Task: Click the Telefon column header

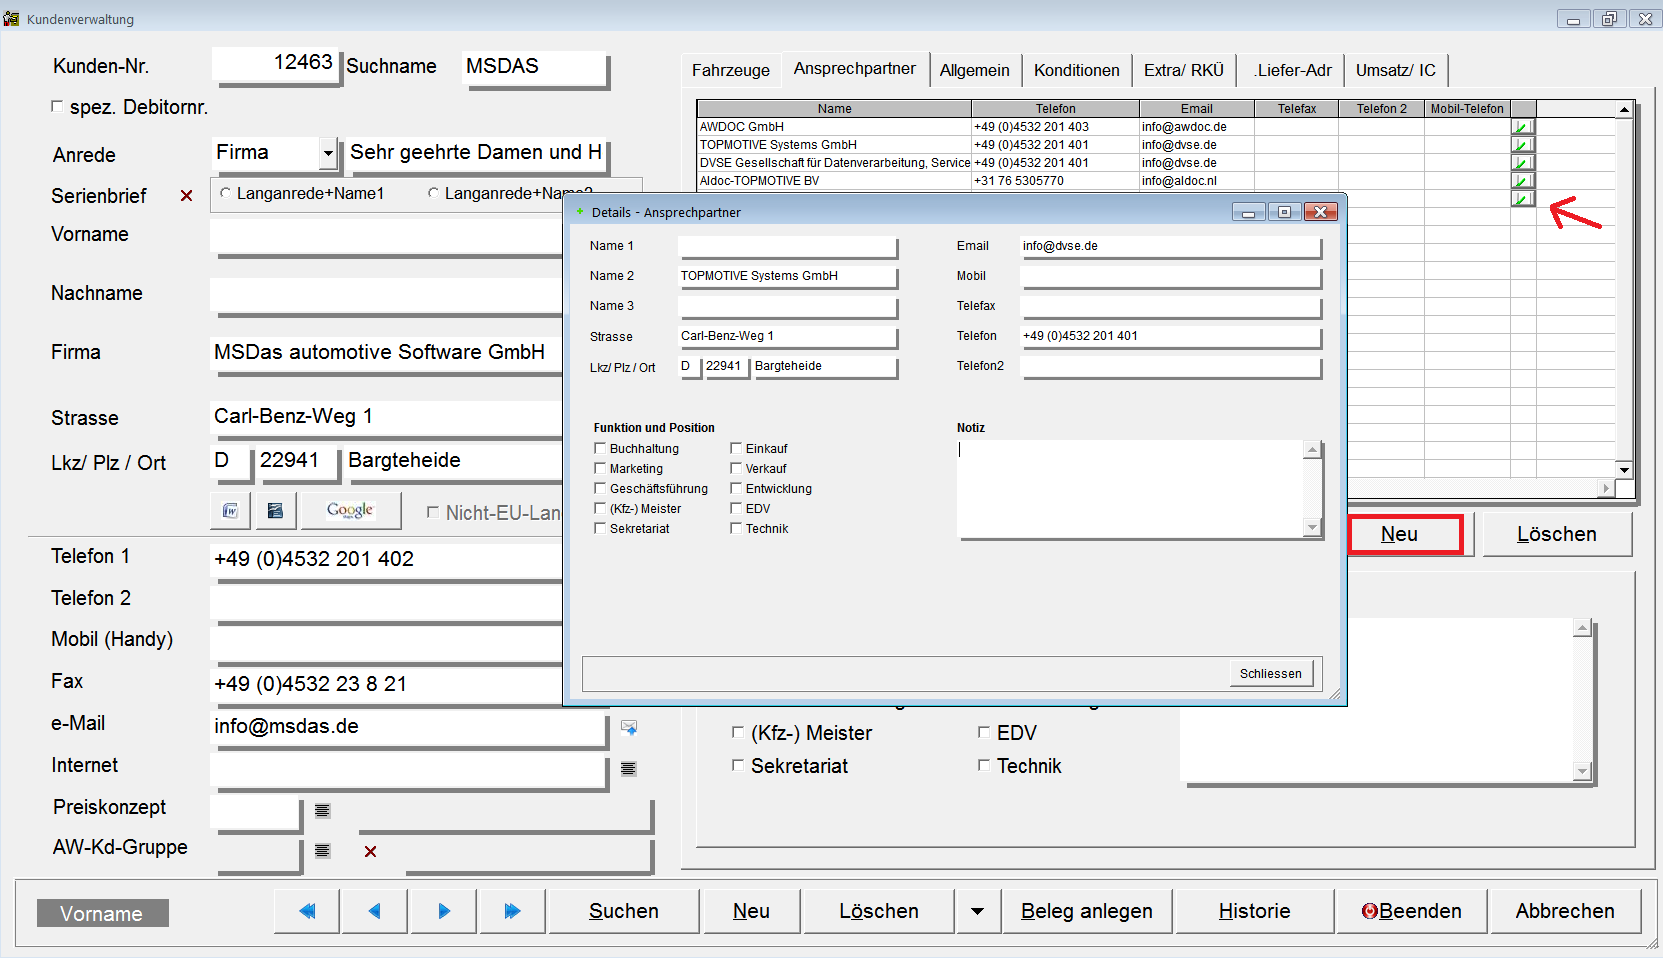Action: point(1055,108)
